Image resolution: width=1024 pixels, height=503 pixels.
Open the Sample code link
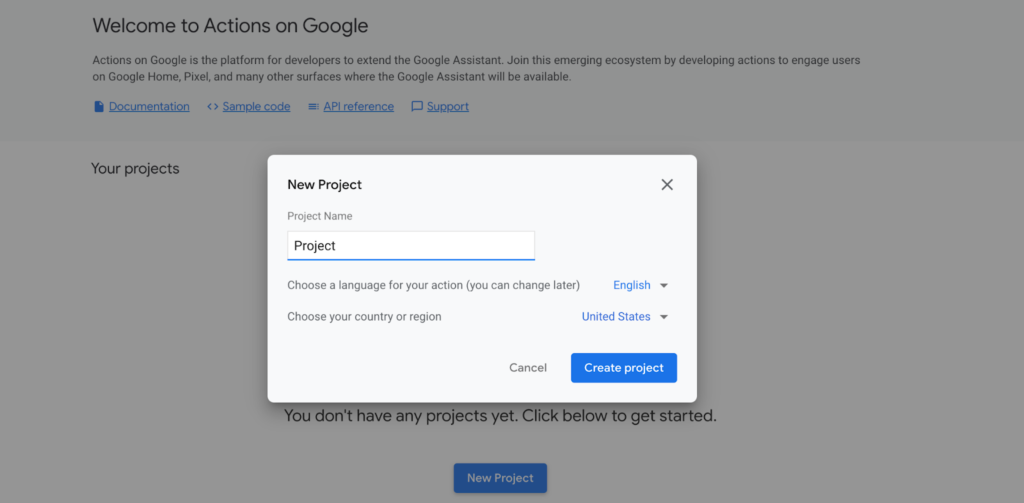pyautogui.click(x=256, y=106)
